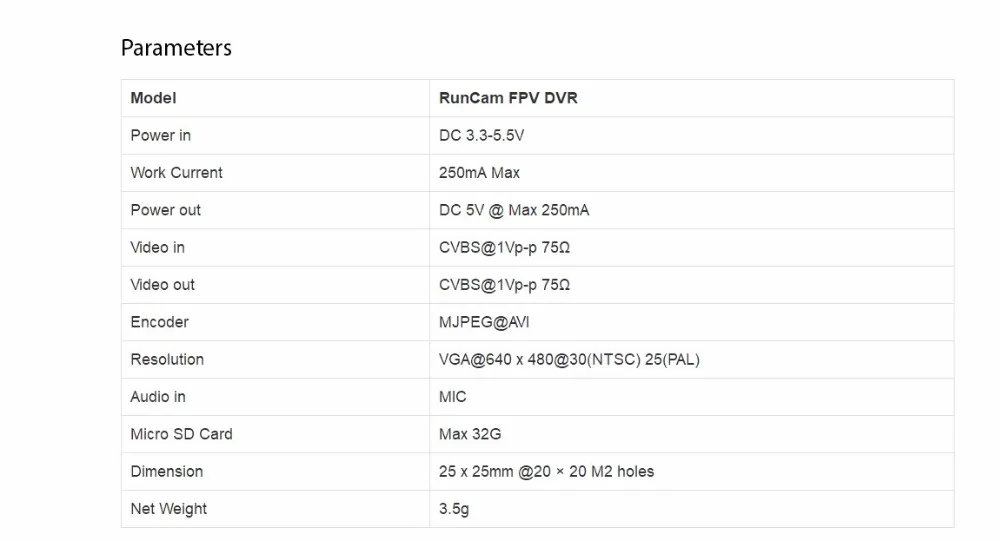Click the Max 32G Micro SD value
Image resolution: width=1000 pixels, height=541 pixels.
(470, 434)
